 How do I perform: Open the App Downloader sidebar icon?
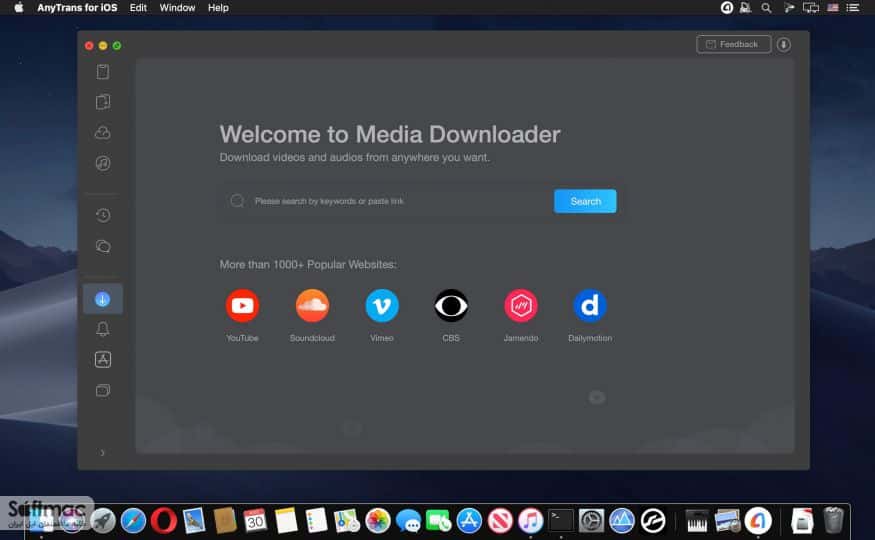click(x=103, y=360)
